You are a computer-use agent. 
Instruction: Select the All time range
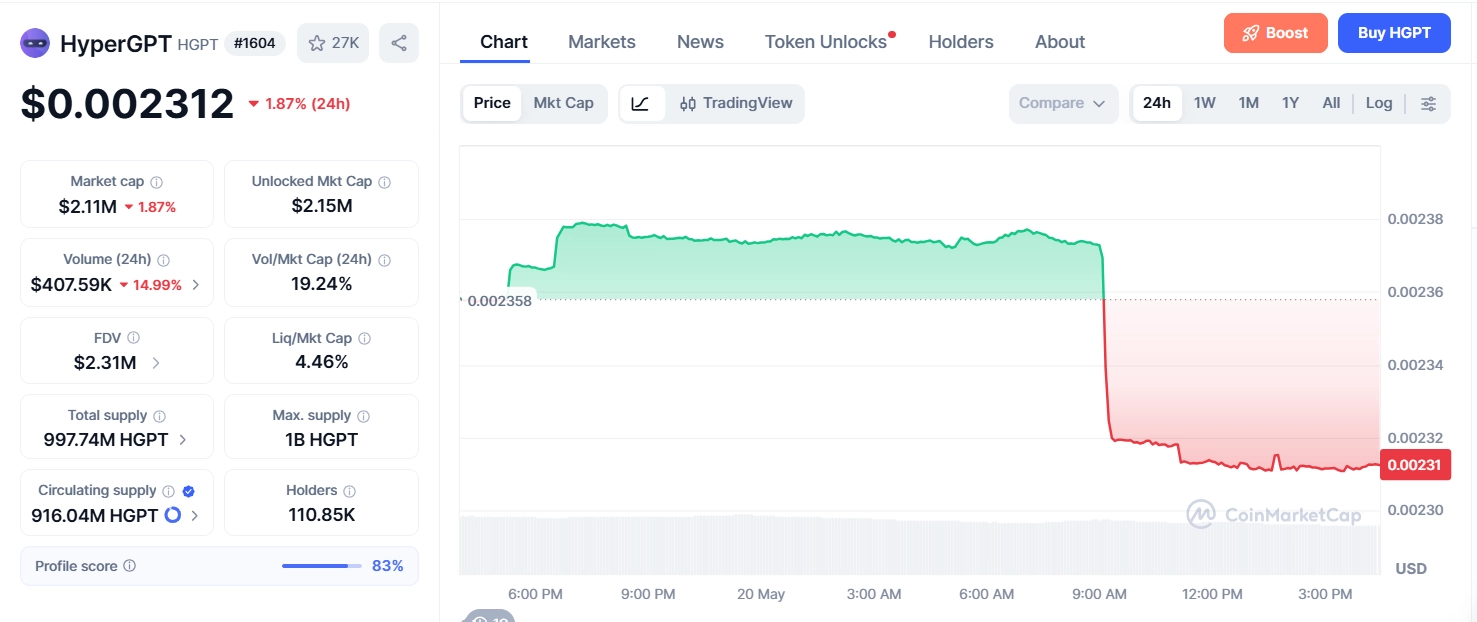(x=1331, y=103)
